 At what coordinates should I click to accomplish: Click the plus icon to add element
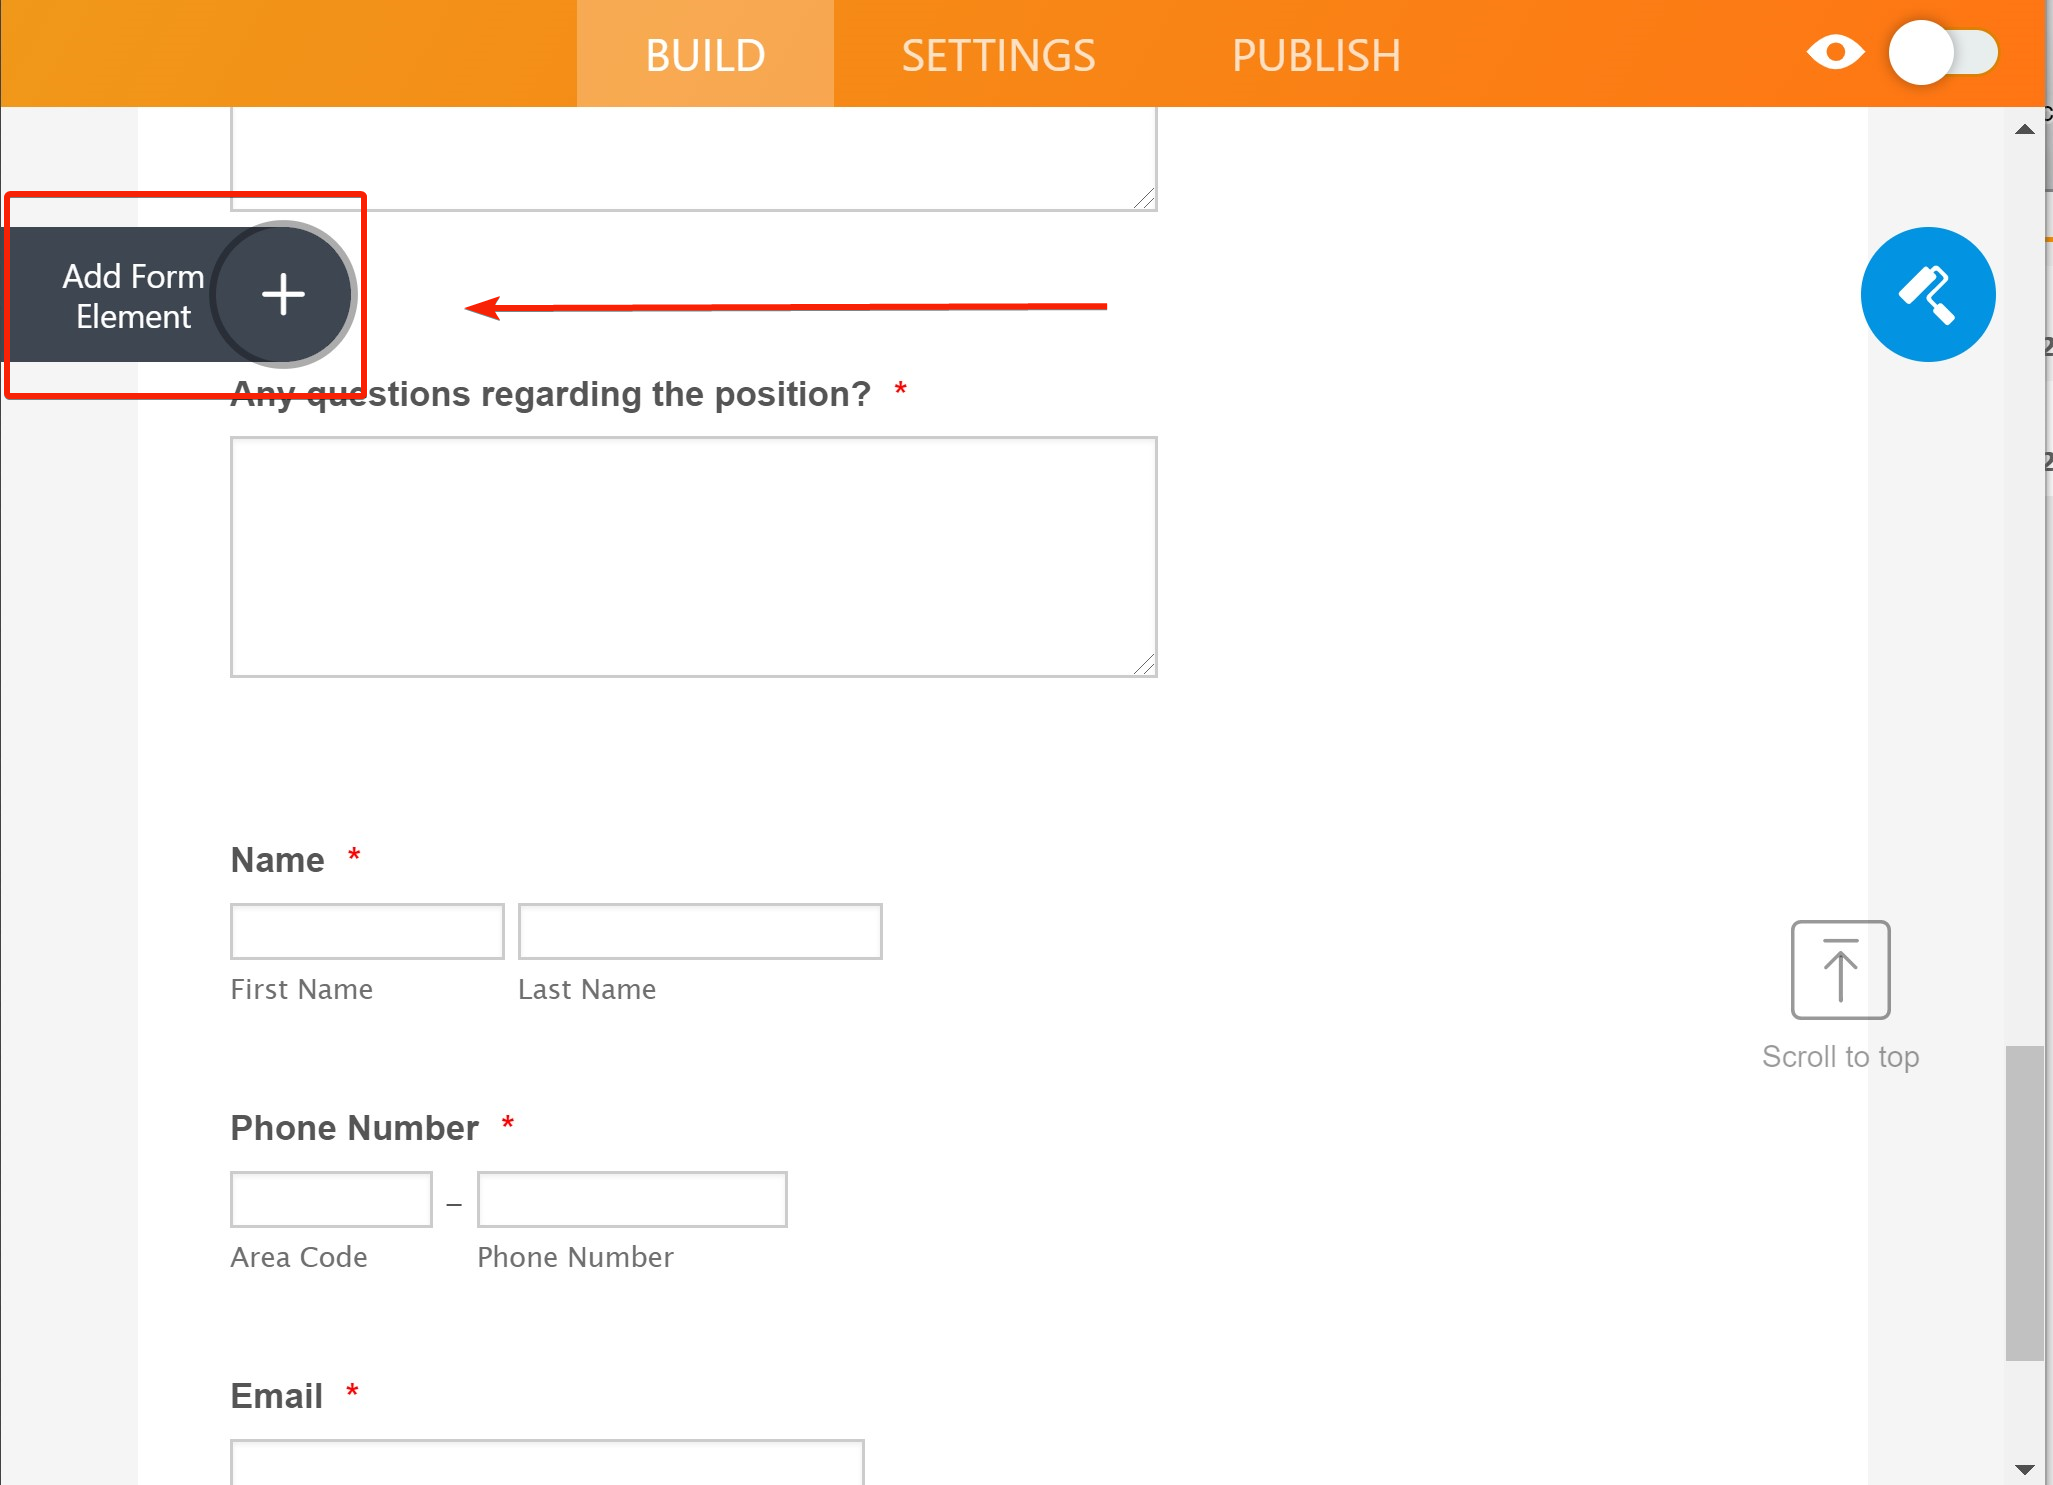coord(284,294)
